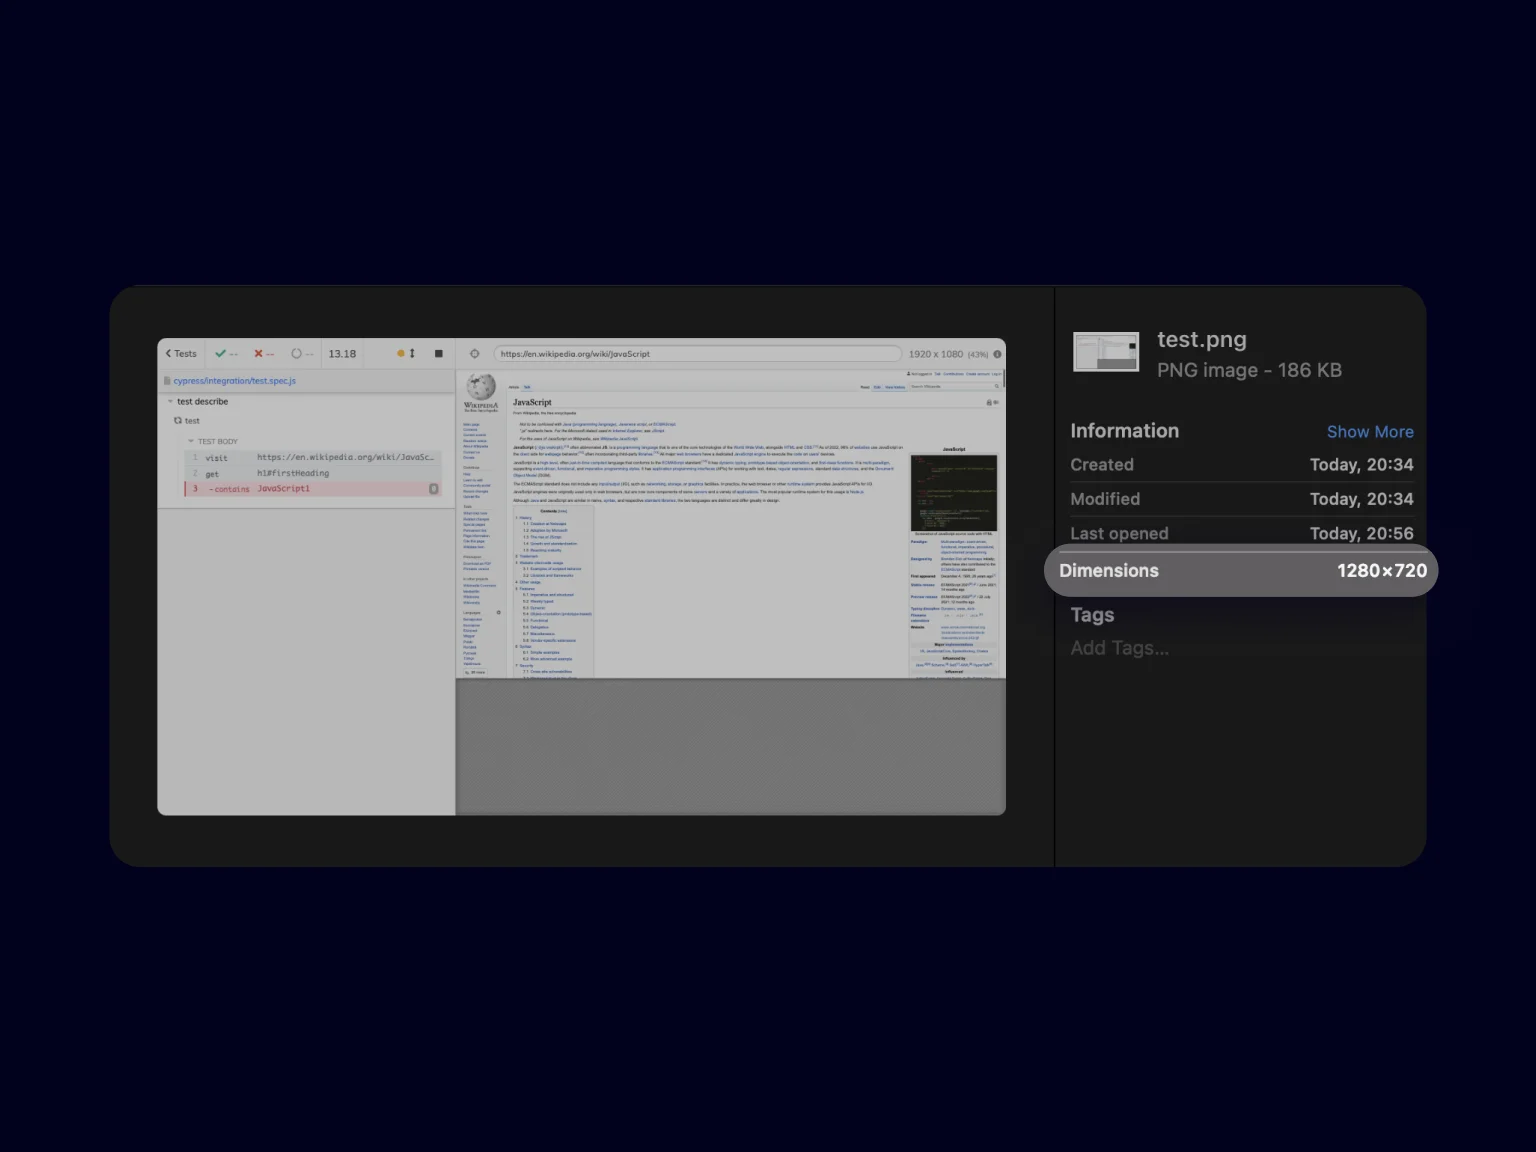Collapse the test describe group
Viewport: 1536px width, 1152px height.
tap(170, 402)
